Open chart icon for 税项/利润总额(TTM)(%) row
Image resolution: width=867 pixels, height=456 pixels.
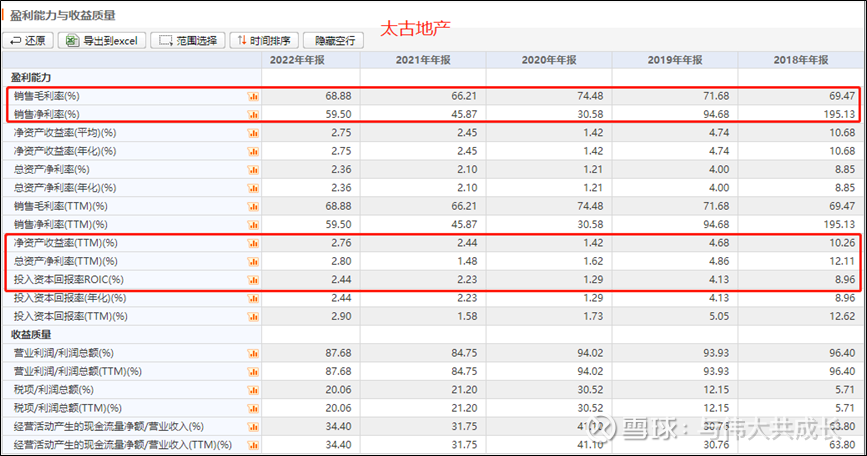pos(253,408)
